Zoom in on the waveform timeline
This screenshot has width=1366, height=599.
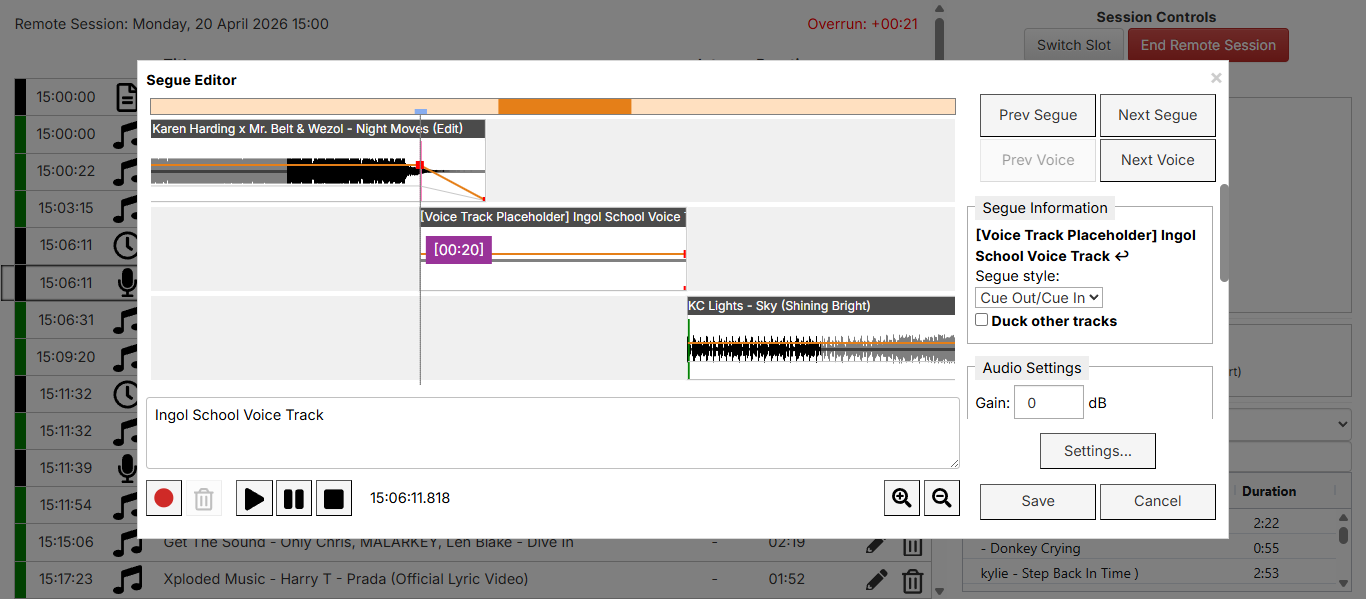pos(902,498)
